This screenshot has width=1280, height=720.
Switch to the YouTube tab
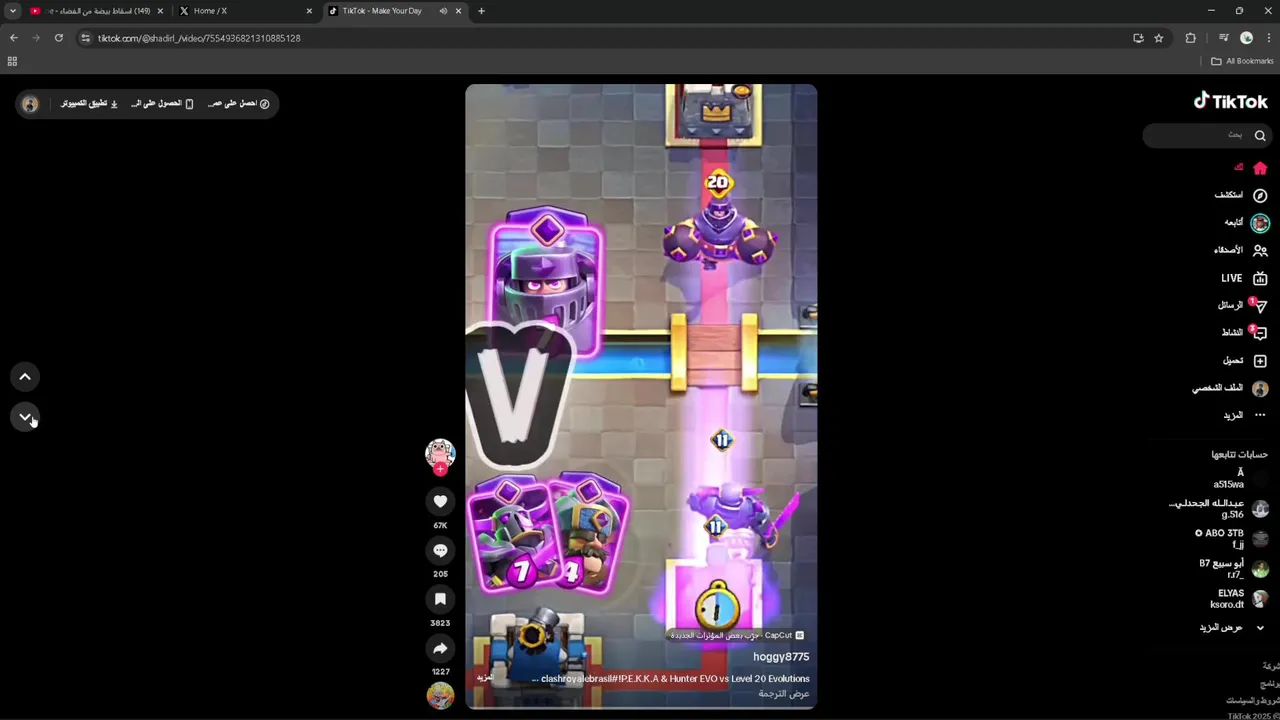[95, 11]
